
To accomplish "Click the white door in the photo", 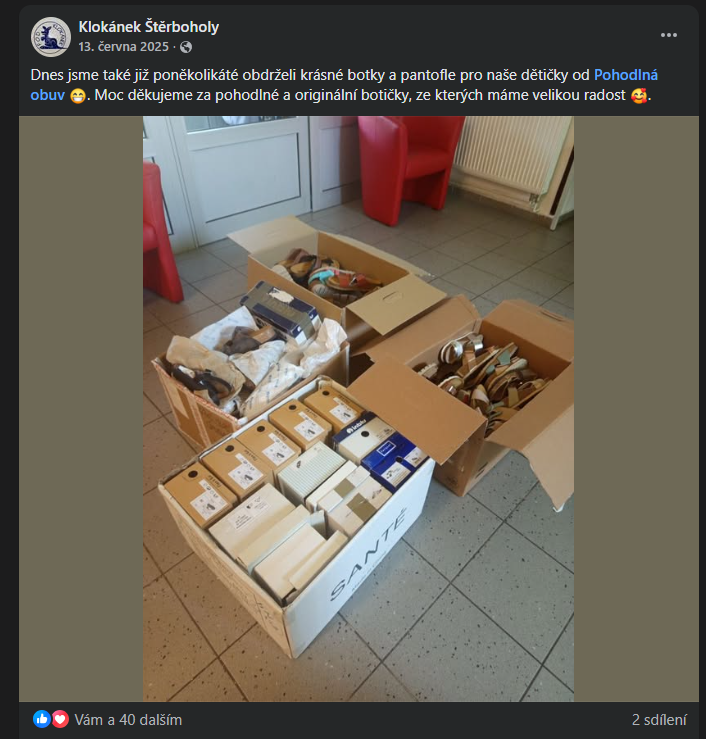I will tap(240, 179).
